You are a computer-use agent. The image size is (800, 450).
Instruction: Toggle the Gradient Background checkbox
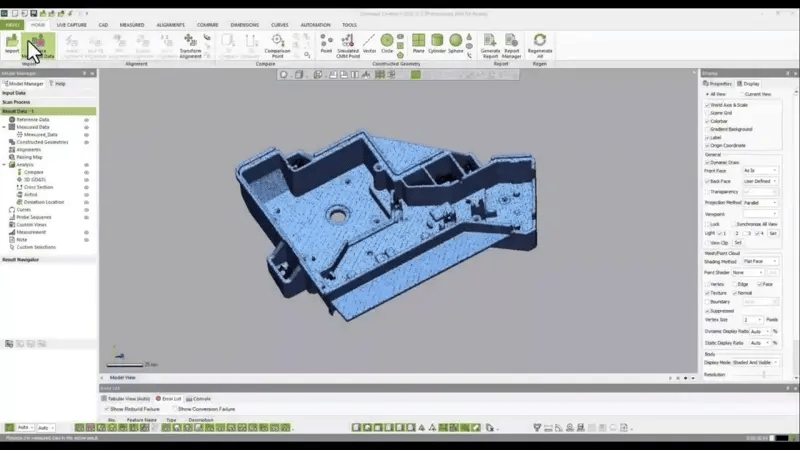(707, 129)
